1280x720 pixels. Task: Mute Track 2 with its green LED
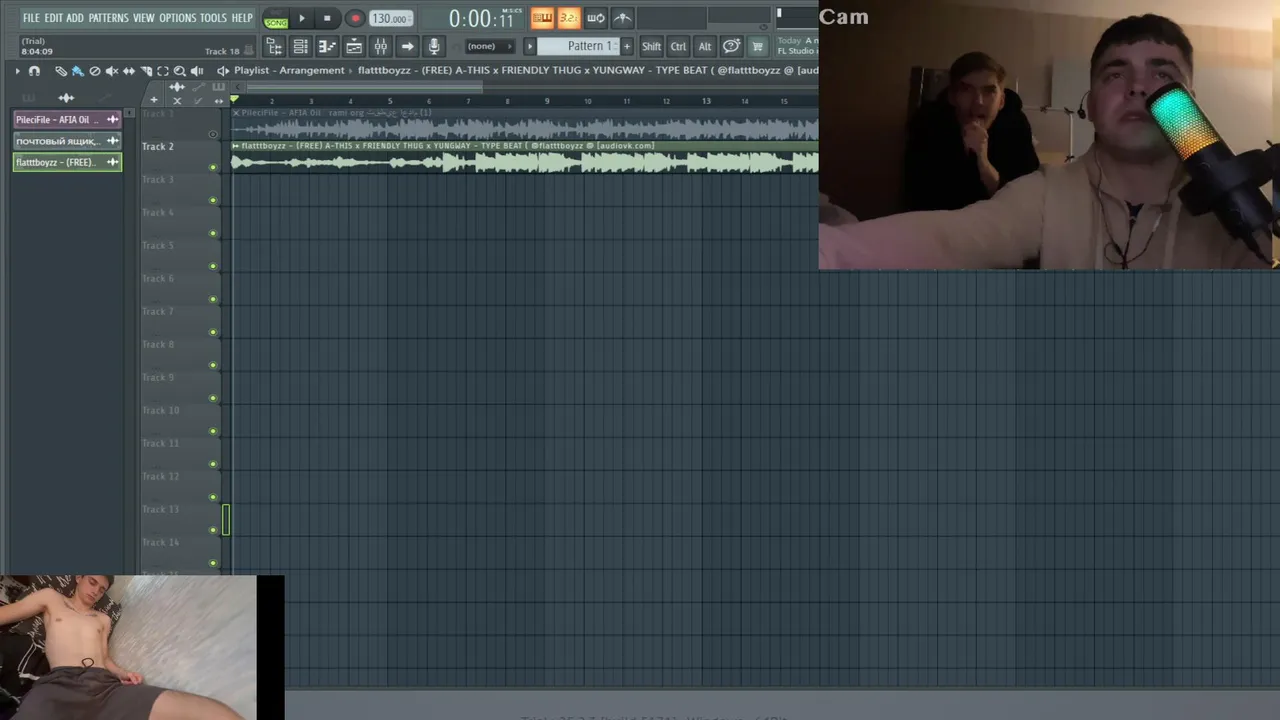212,167
